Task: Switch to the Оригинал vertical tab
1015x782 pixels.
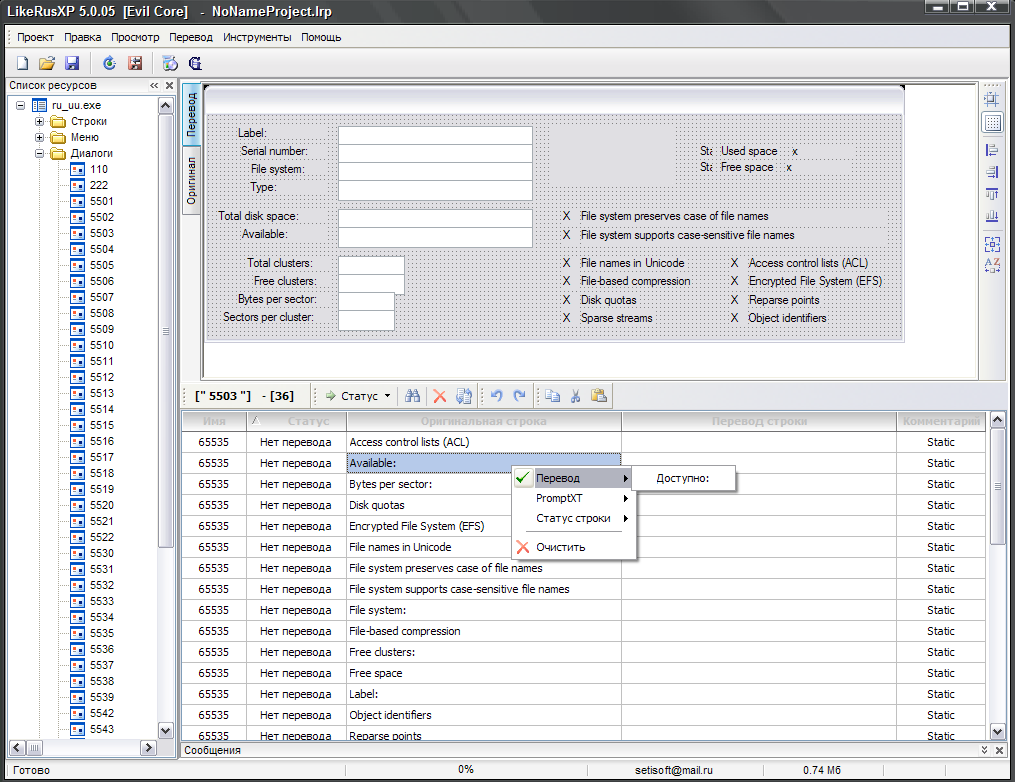Action: click(191, 181)
